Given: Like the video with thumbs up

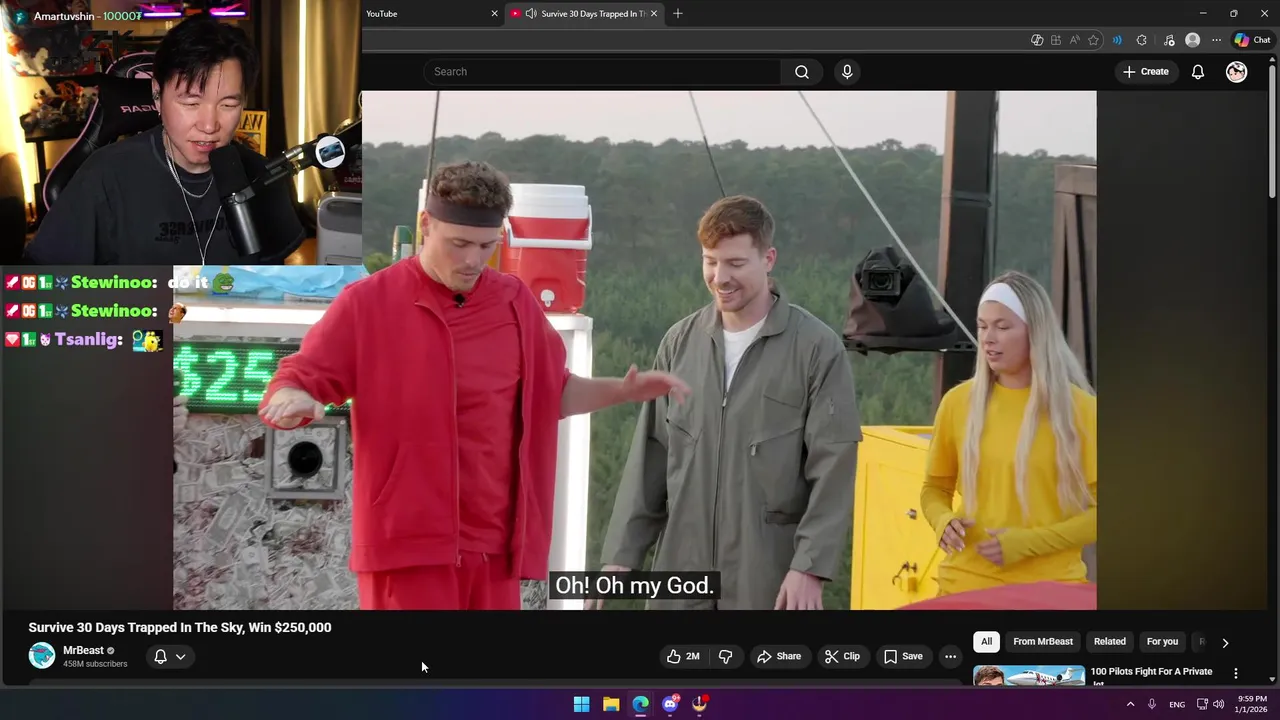Looking at the screenshot, I should (683, 657).
